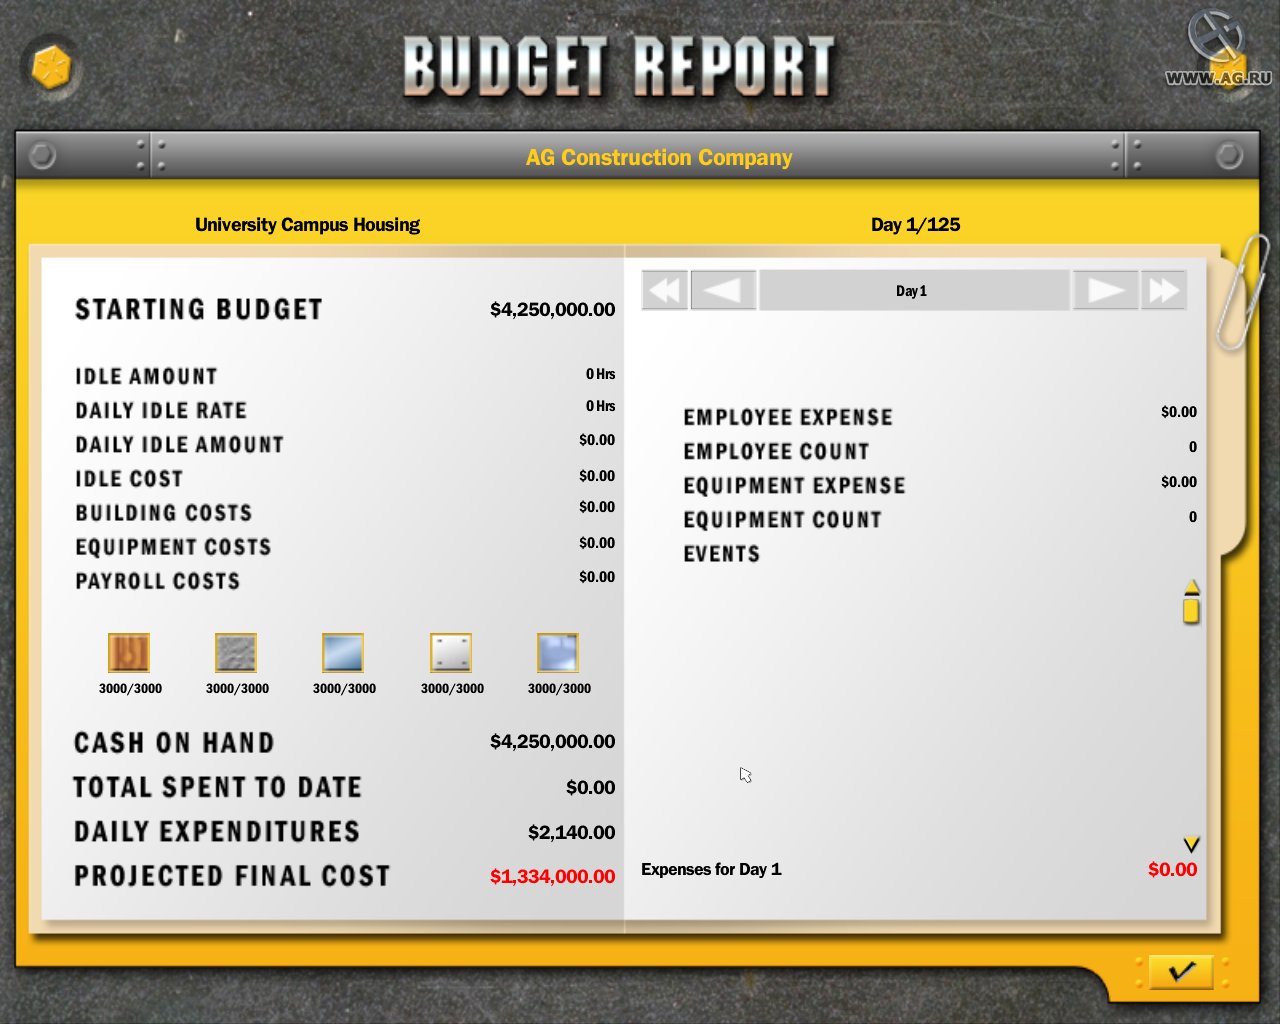Screen dimensions: 1280x1024
Task: Go to next day arrow
Action: point(1105,291)
